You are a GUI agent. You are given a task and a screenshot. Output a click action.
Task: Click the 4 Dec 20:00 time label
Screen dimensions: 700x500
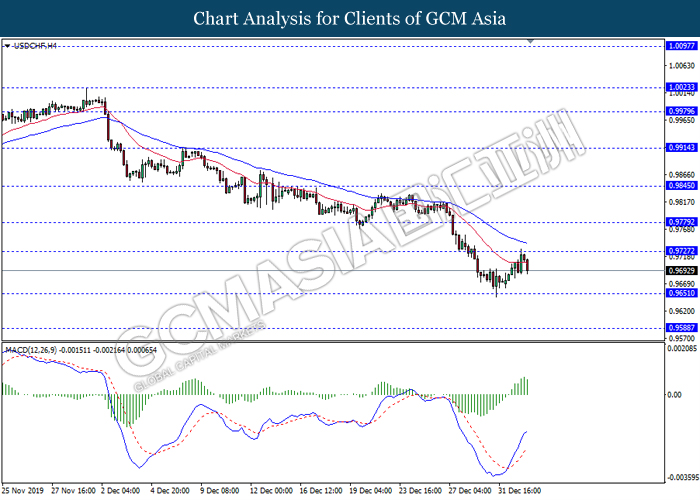(x=170, y=491)
